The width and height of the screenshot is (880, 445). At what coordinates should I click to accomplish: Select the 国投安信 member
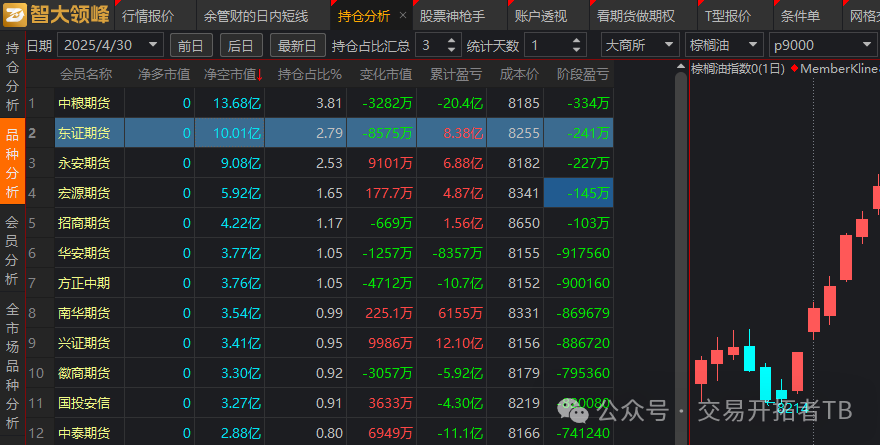84,403
